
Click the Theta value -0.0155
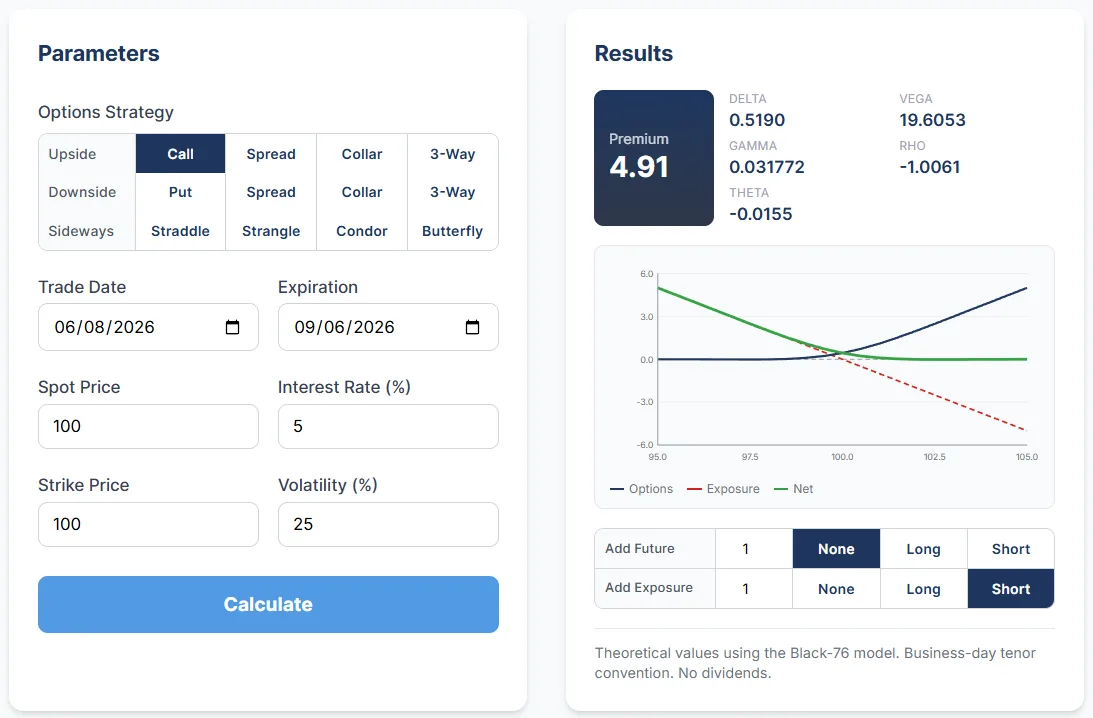pyautogui.click(x=760, y=213)
